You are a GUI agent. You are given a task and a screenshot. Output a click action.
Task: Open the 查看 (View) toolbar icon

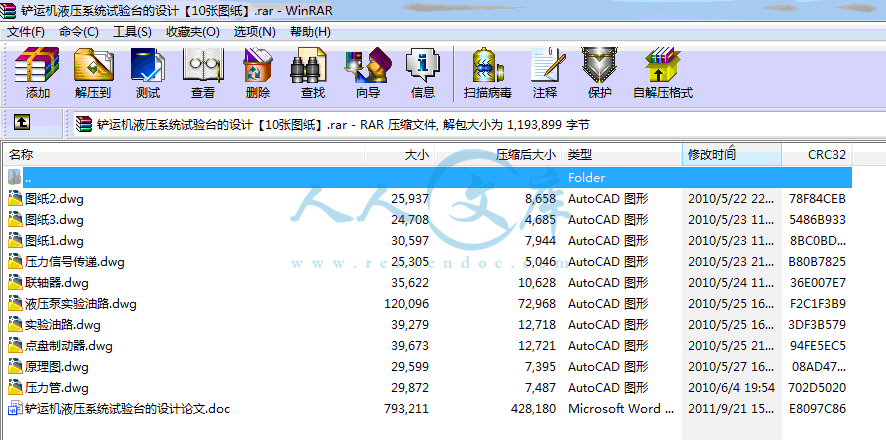pyautogui.click(x=203, y=64)
